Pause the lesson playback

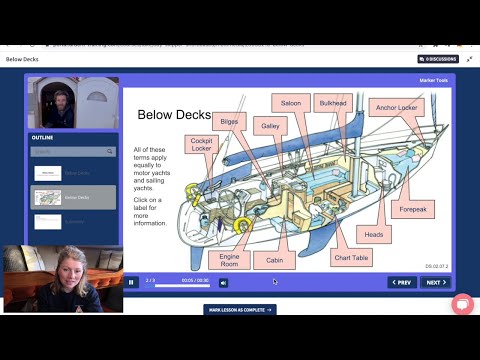131,282
